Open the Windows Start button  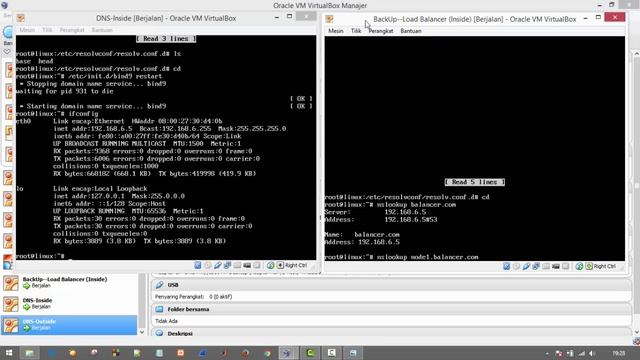pyautogui.click(x=9, y=353)
